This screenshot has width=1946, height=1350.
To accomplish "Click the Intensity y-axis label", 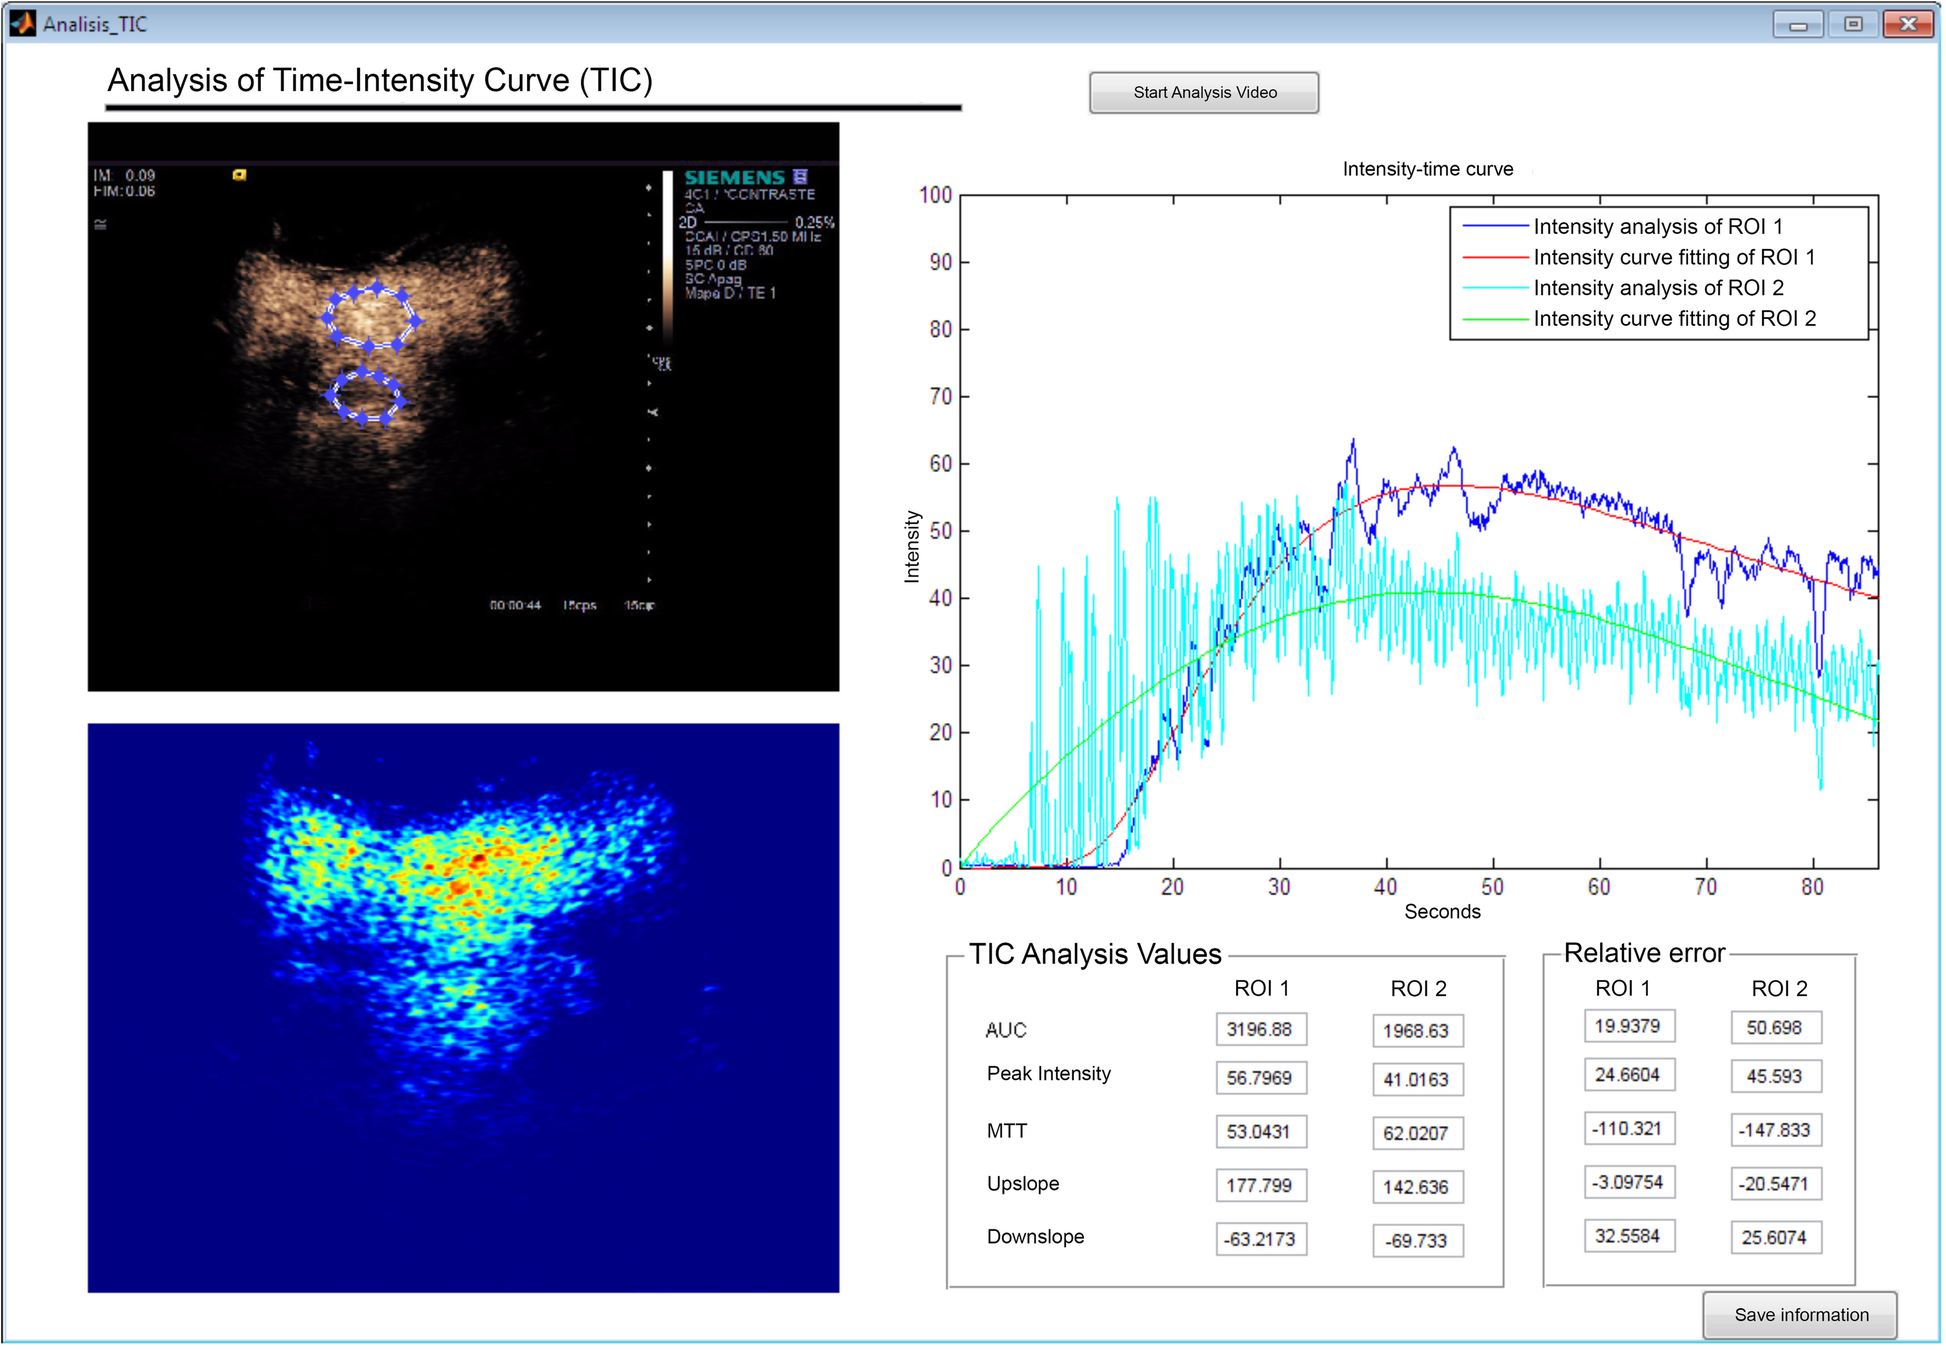I will coord(911,546).
